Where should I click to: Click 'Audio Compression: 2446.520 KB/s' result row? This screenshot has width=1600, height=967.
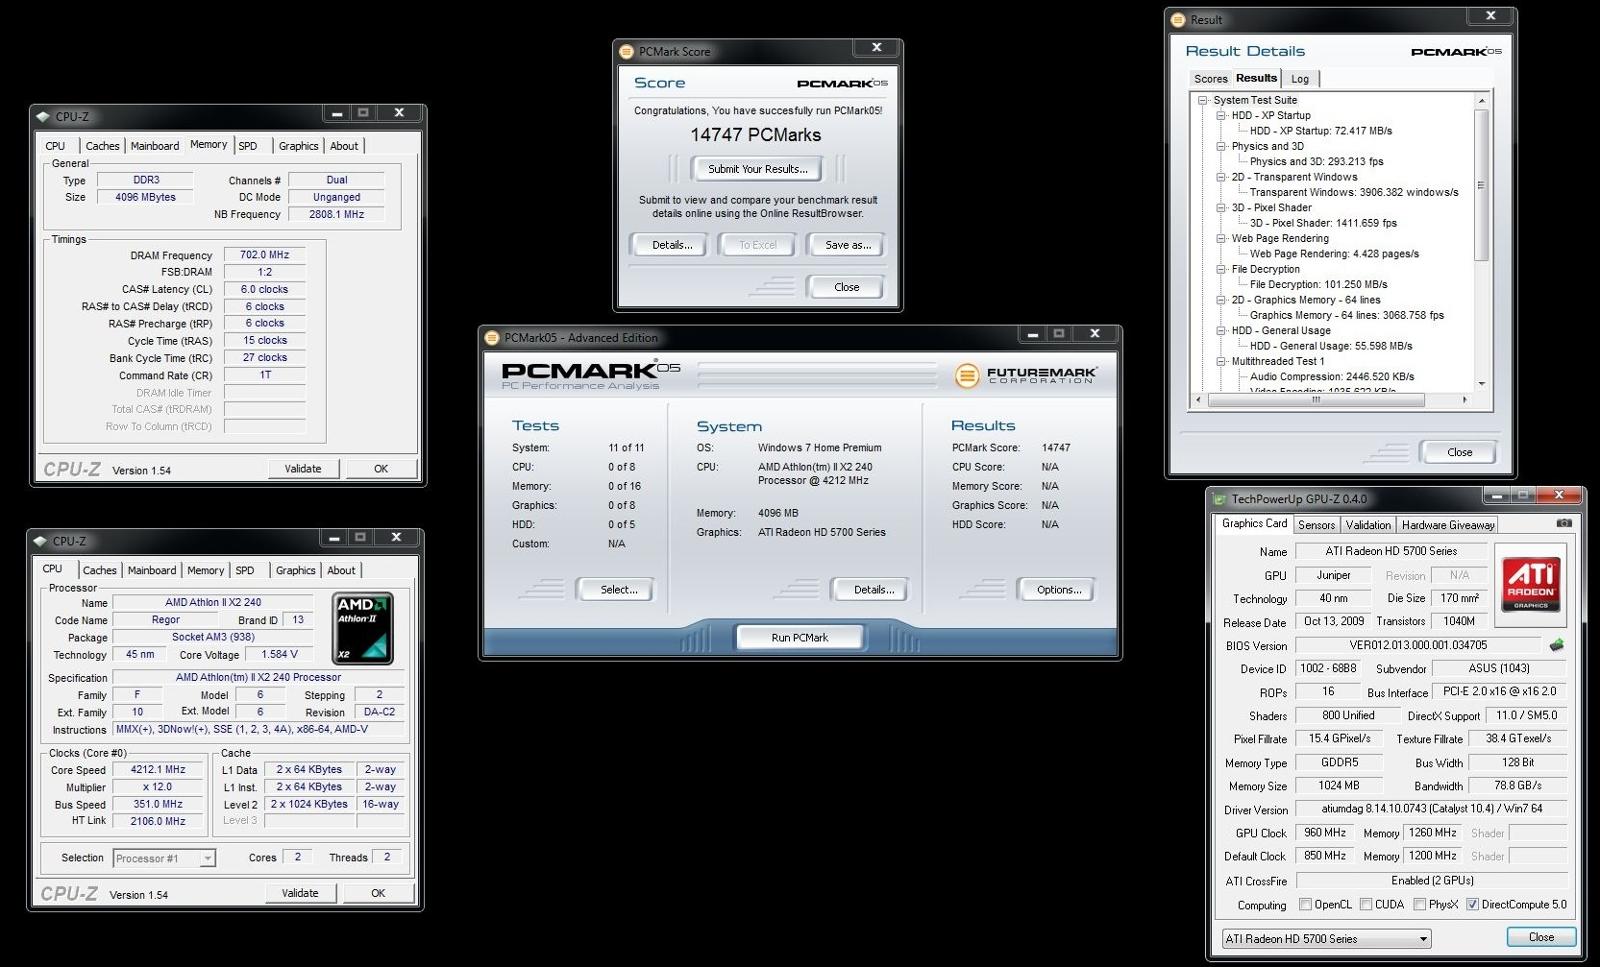[x=1332, y=377]
